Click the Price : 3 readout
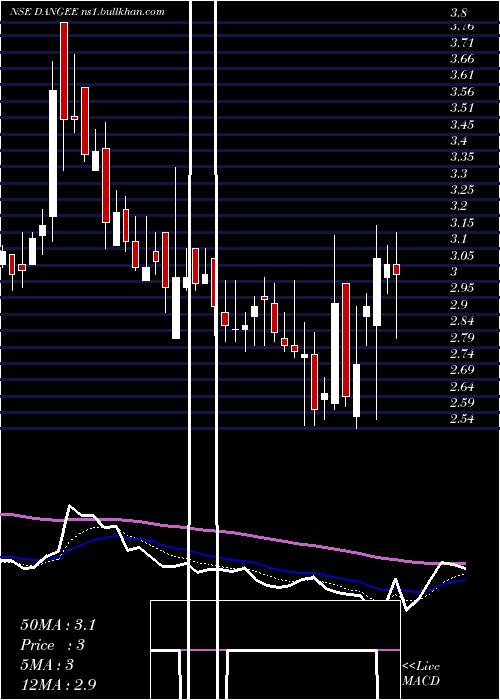This screenshot has width=500, height=700. (x=53, y=645)
